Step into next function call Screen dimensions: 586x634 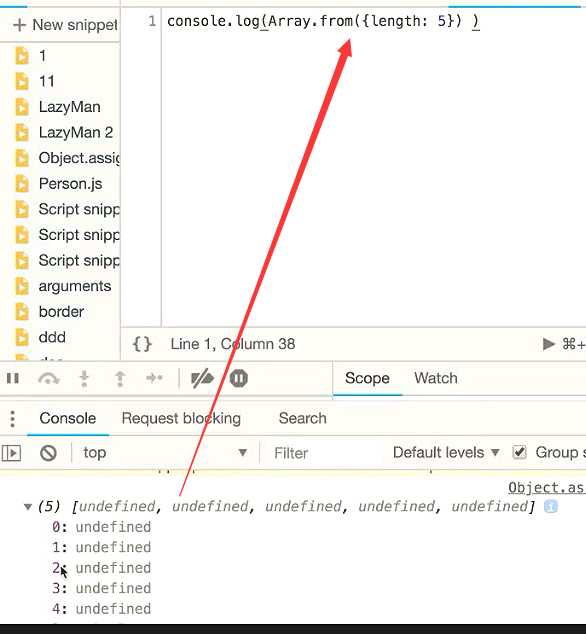click(84, 378)
